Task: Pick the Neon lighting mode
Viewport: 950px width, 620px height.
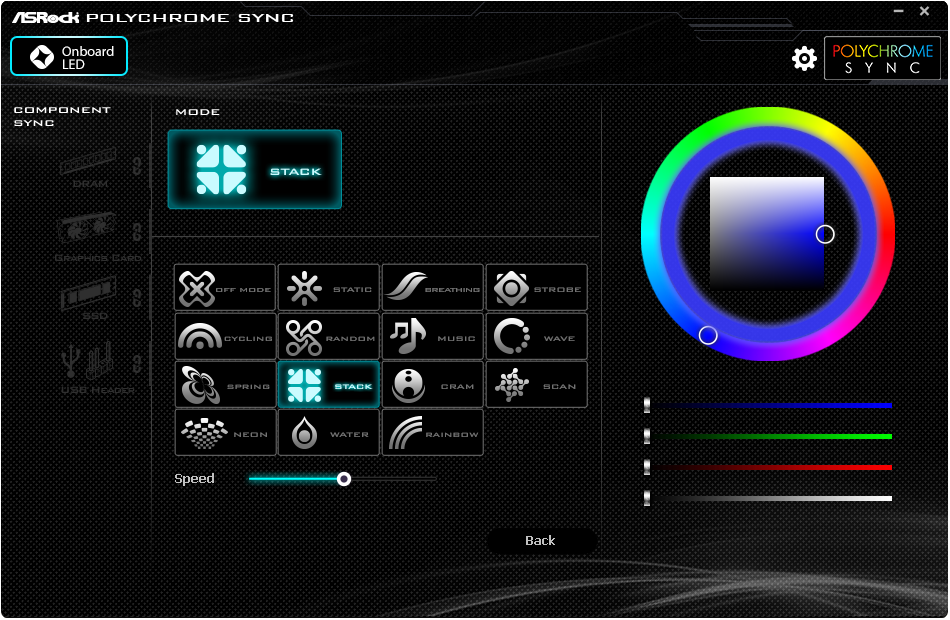Action: (225, 433)
